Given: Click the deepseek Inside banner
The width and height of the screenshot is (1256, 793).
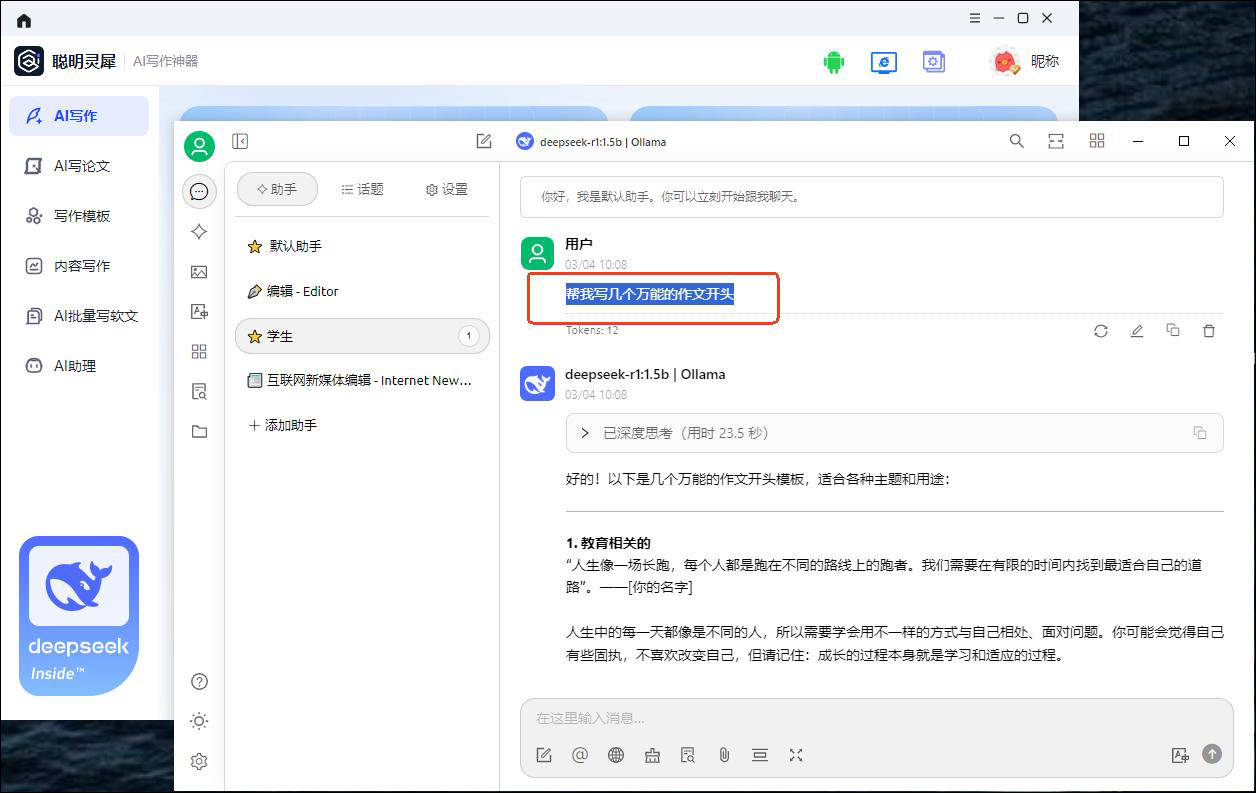Looking at the screenshot, I should tap(79, 616).
